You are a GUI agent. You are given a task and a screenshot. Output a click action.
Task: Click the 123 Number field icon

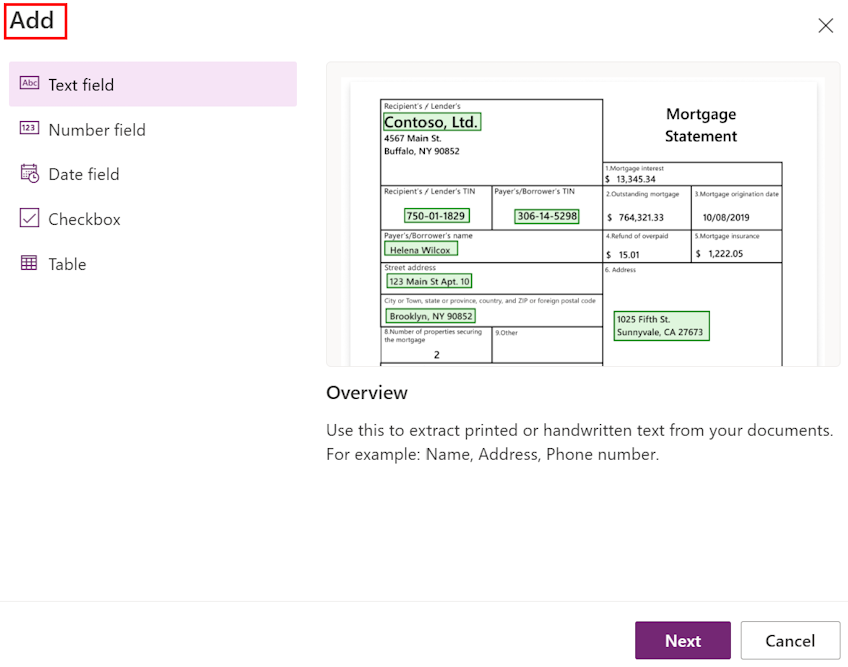tap(28, 129)
